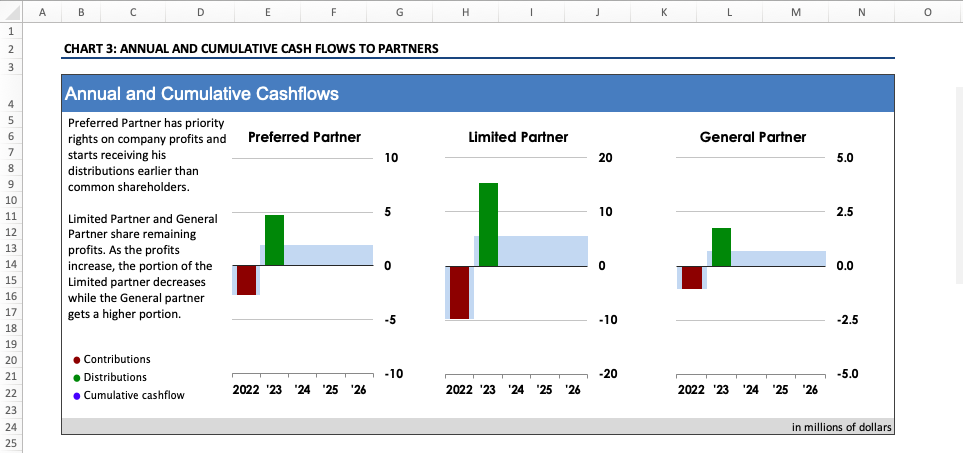Select column B header
Image resolution: width=963 pixels, height=453 pixels.
[80, 12]
